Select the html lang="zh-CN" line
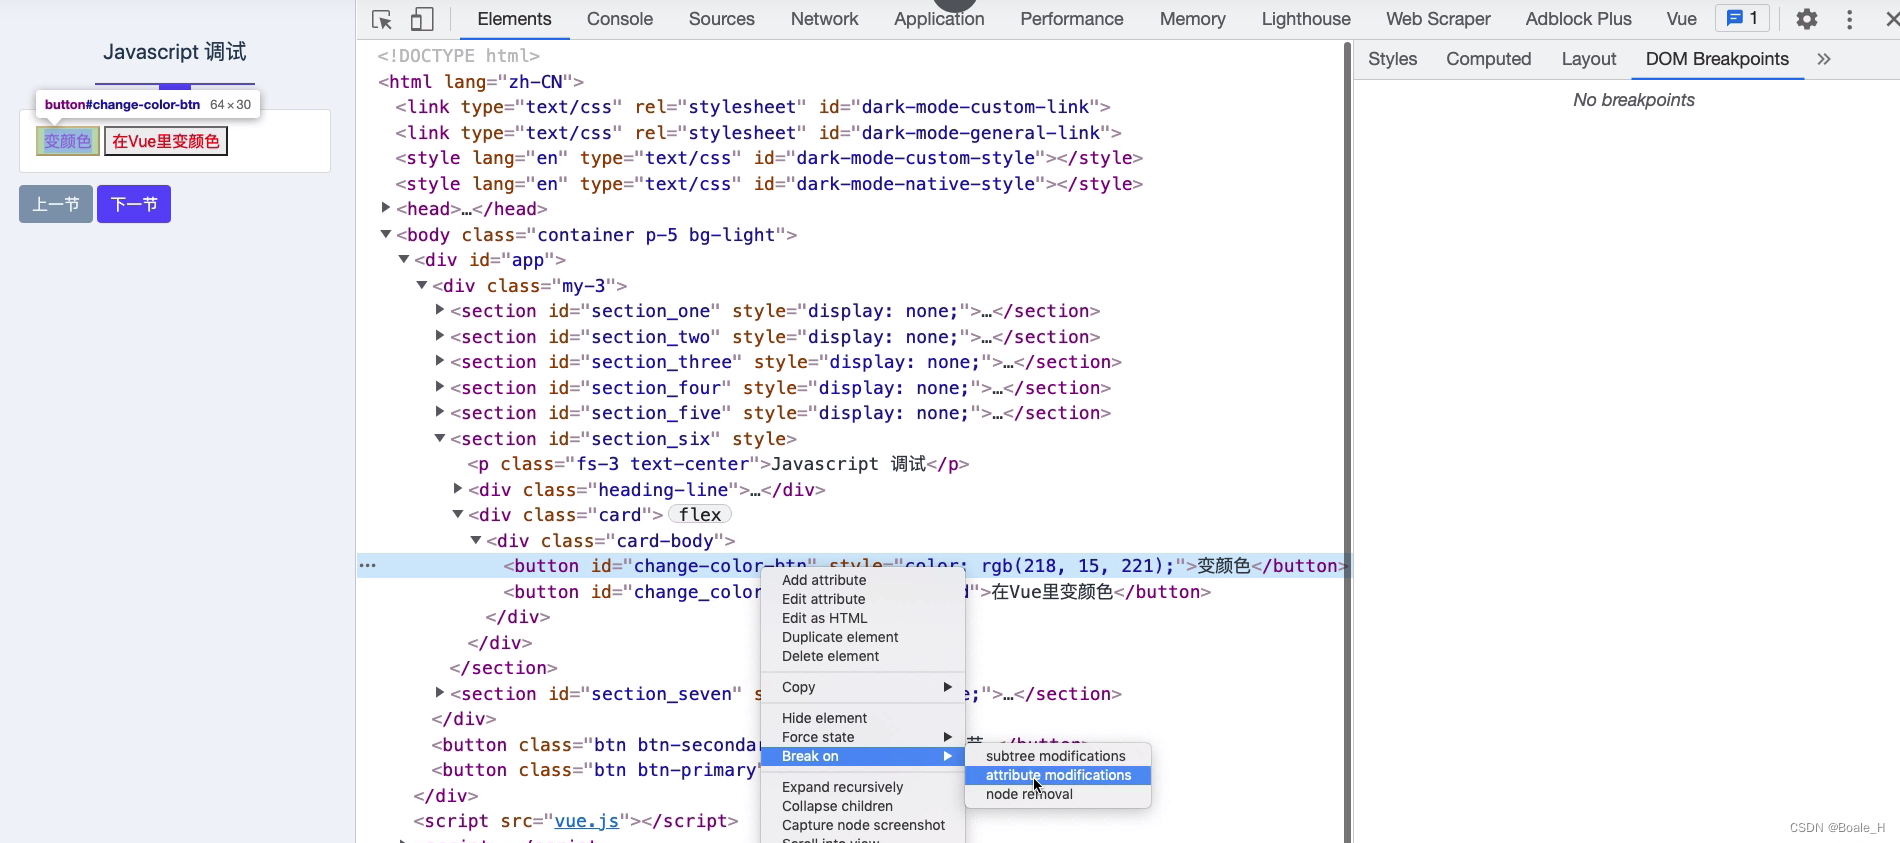Screen dimensions: 1900x843 tap(481, 82)
